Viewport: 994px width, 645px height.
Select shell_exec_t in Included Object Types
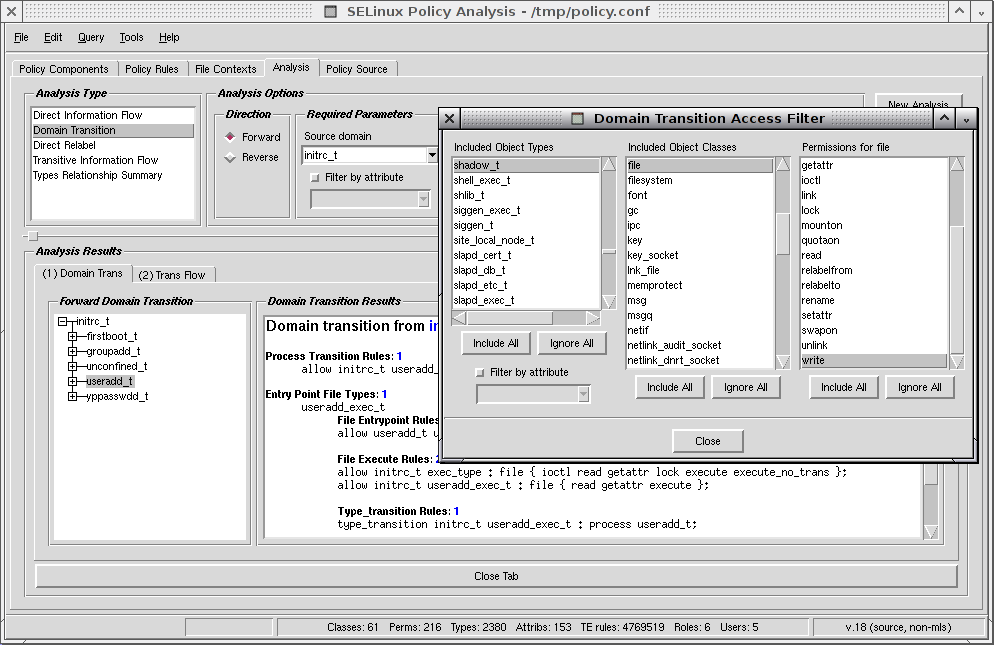point(526,181)
